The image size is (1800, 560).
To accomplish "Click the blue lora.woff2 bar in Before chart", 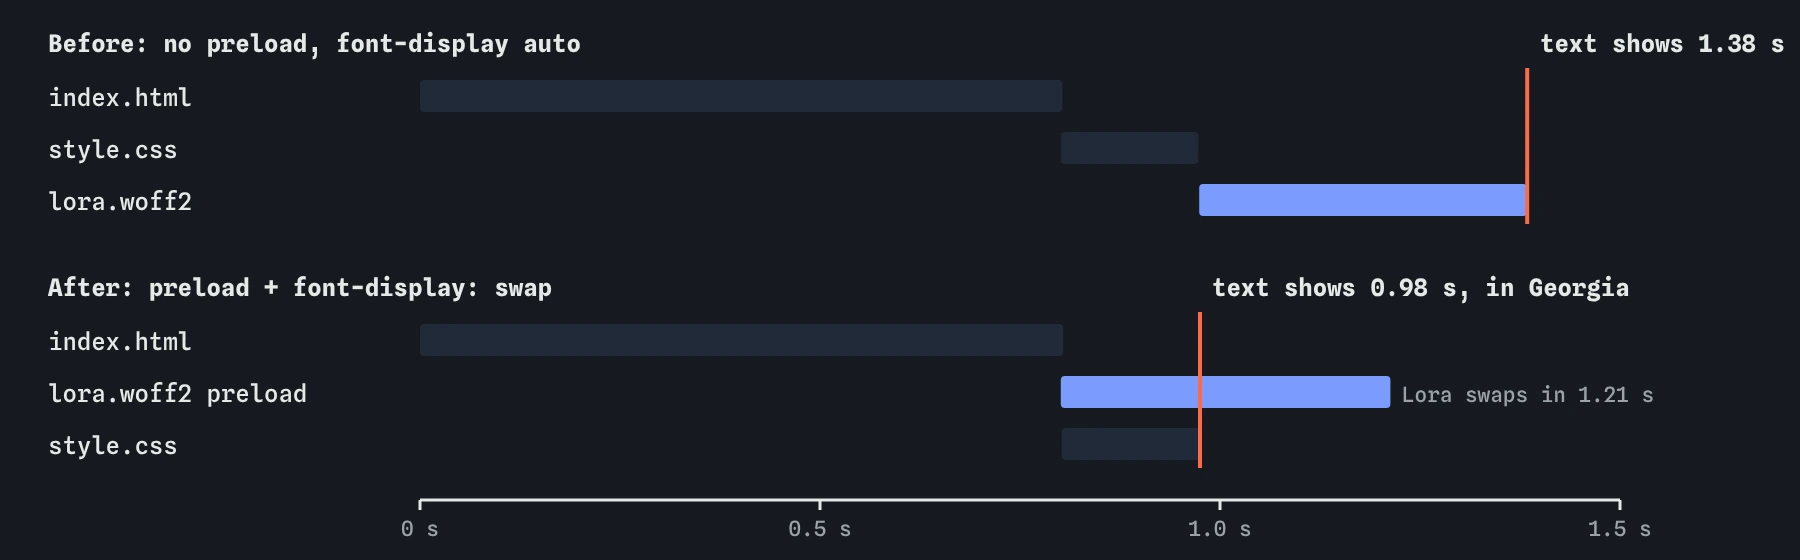I will click(x=1363, y=200).
